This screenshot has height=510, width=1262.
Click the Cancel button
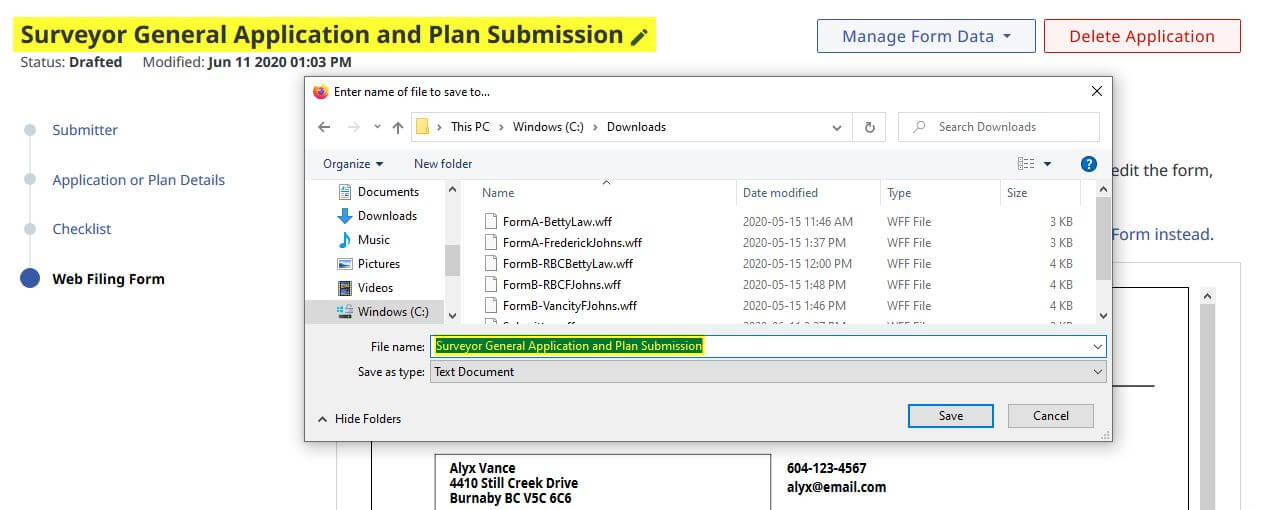1051,416
